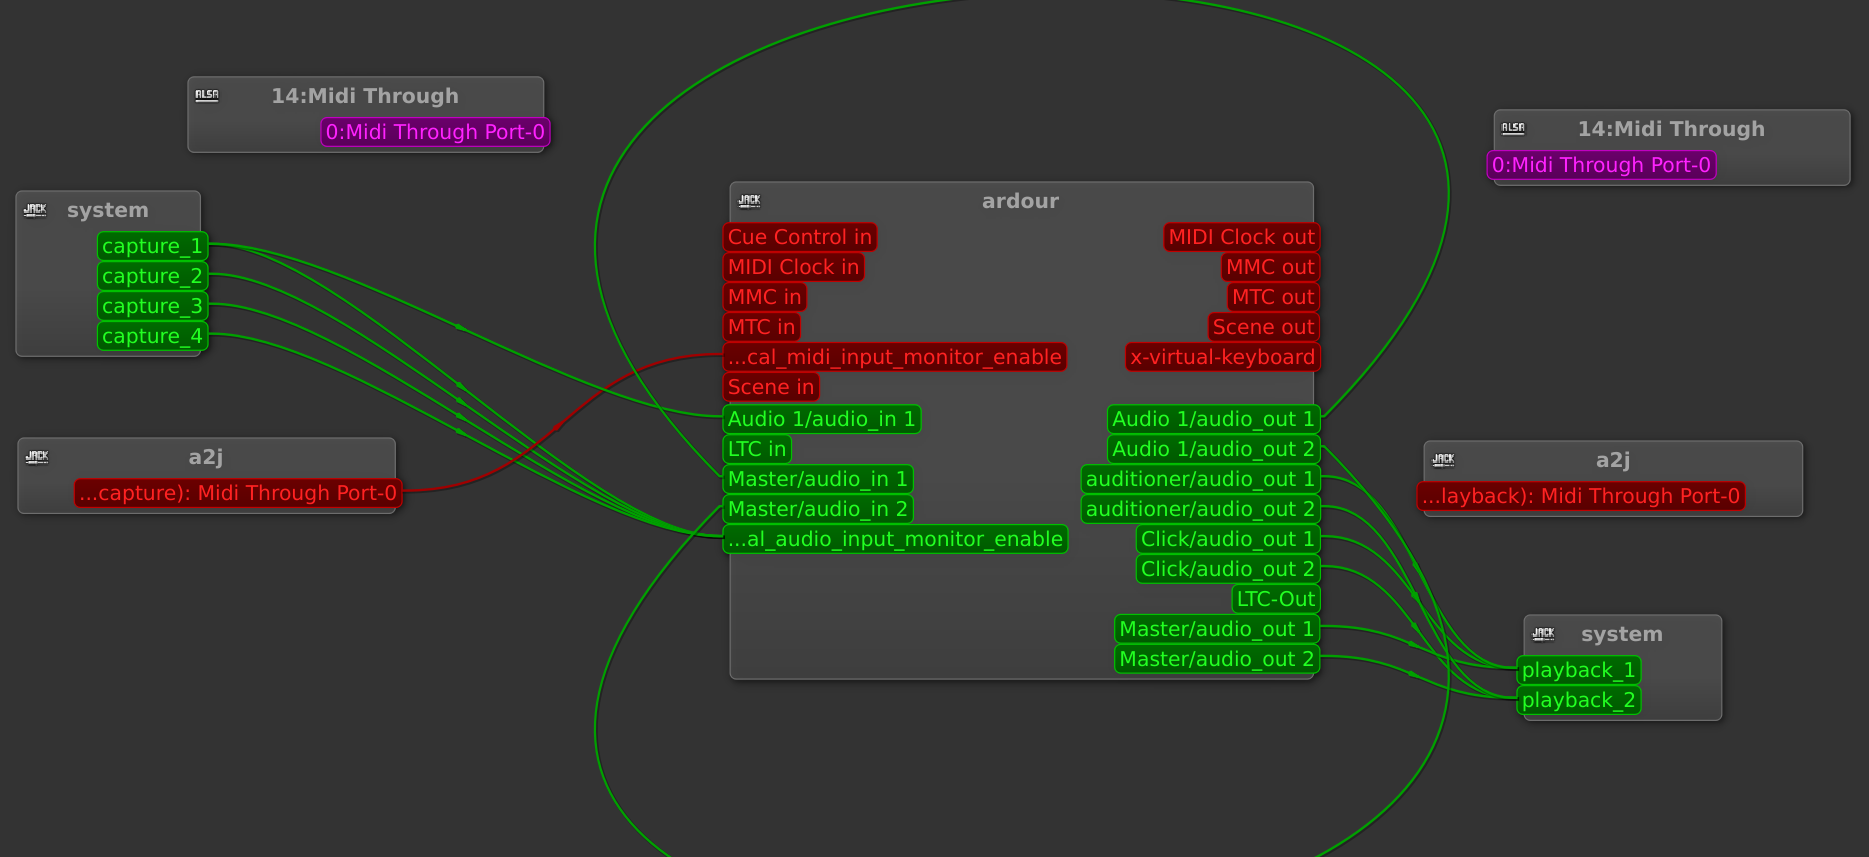This screenshot has width=1869, height=857.
Task: Select the playback_2 port
Action: [x=1579, y=700]
